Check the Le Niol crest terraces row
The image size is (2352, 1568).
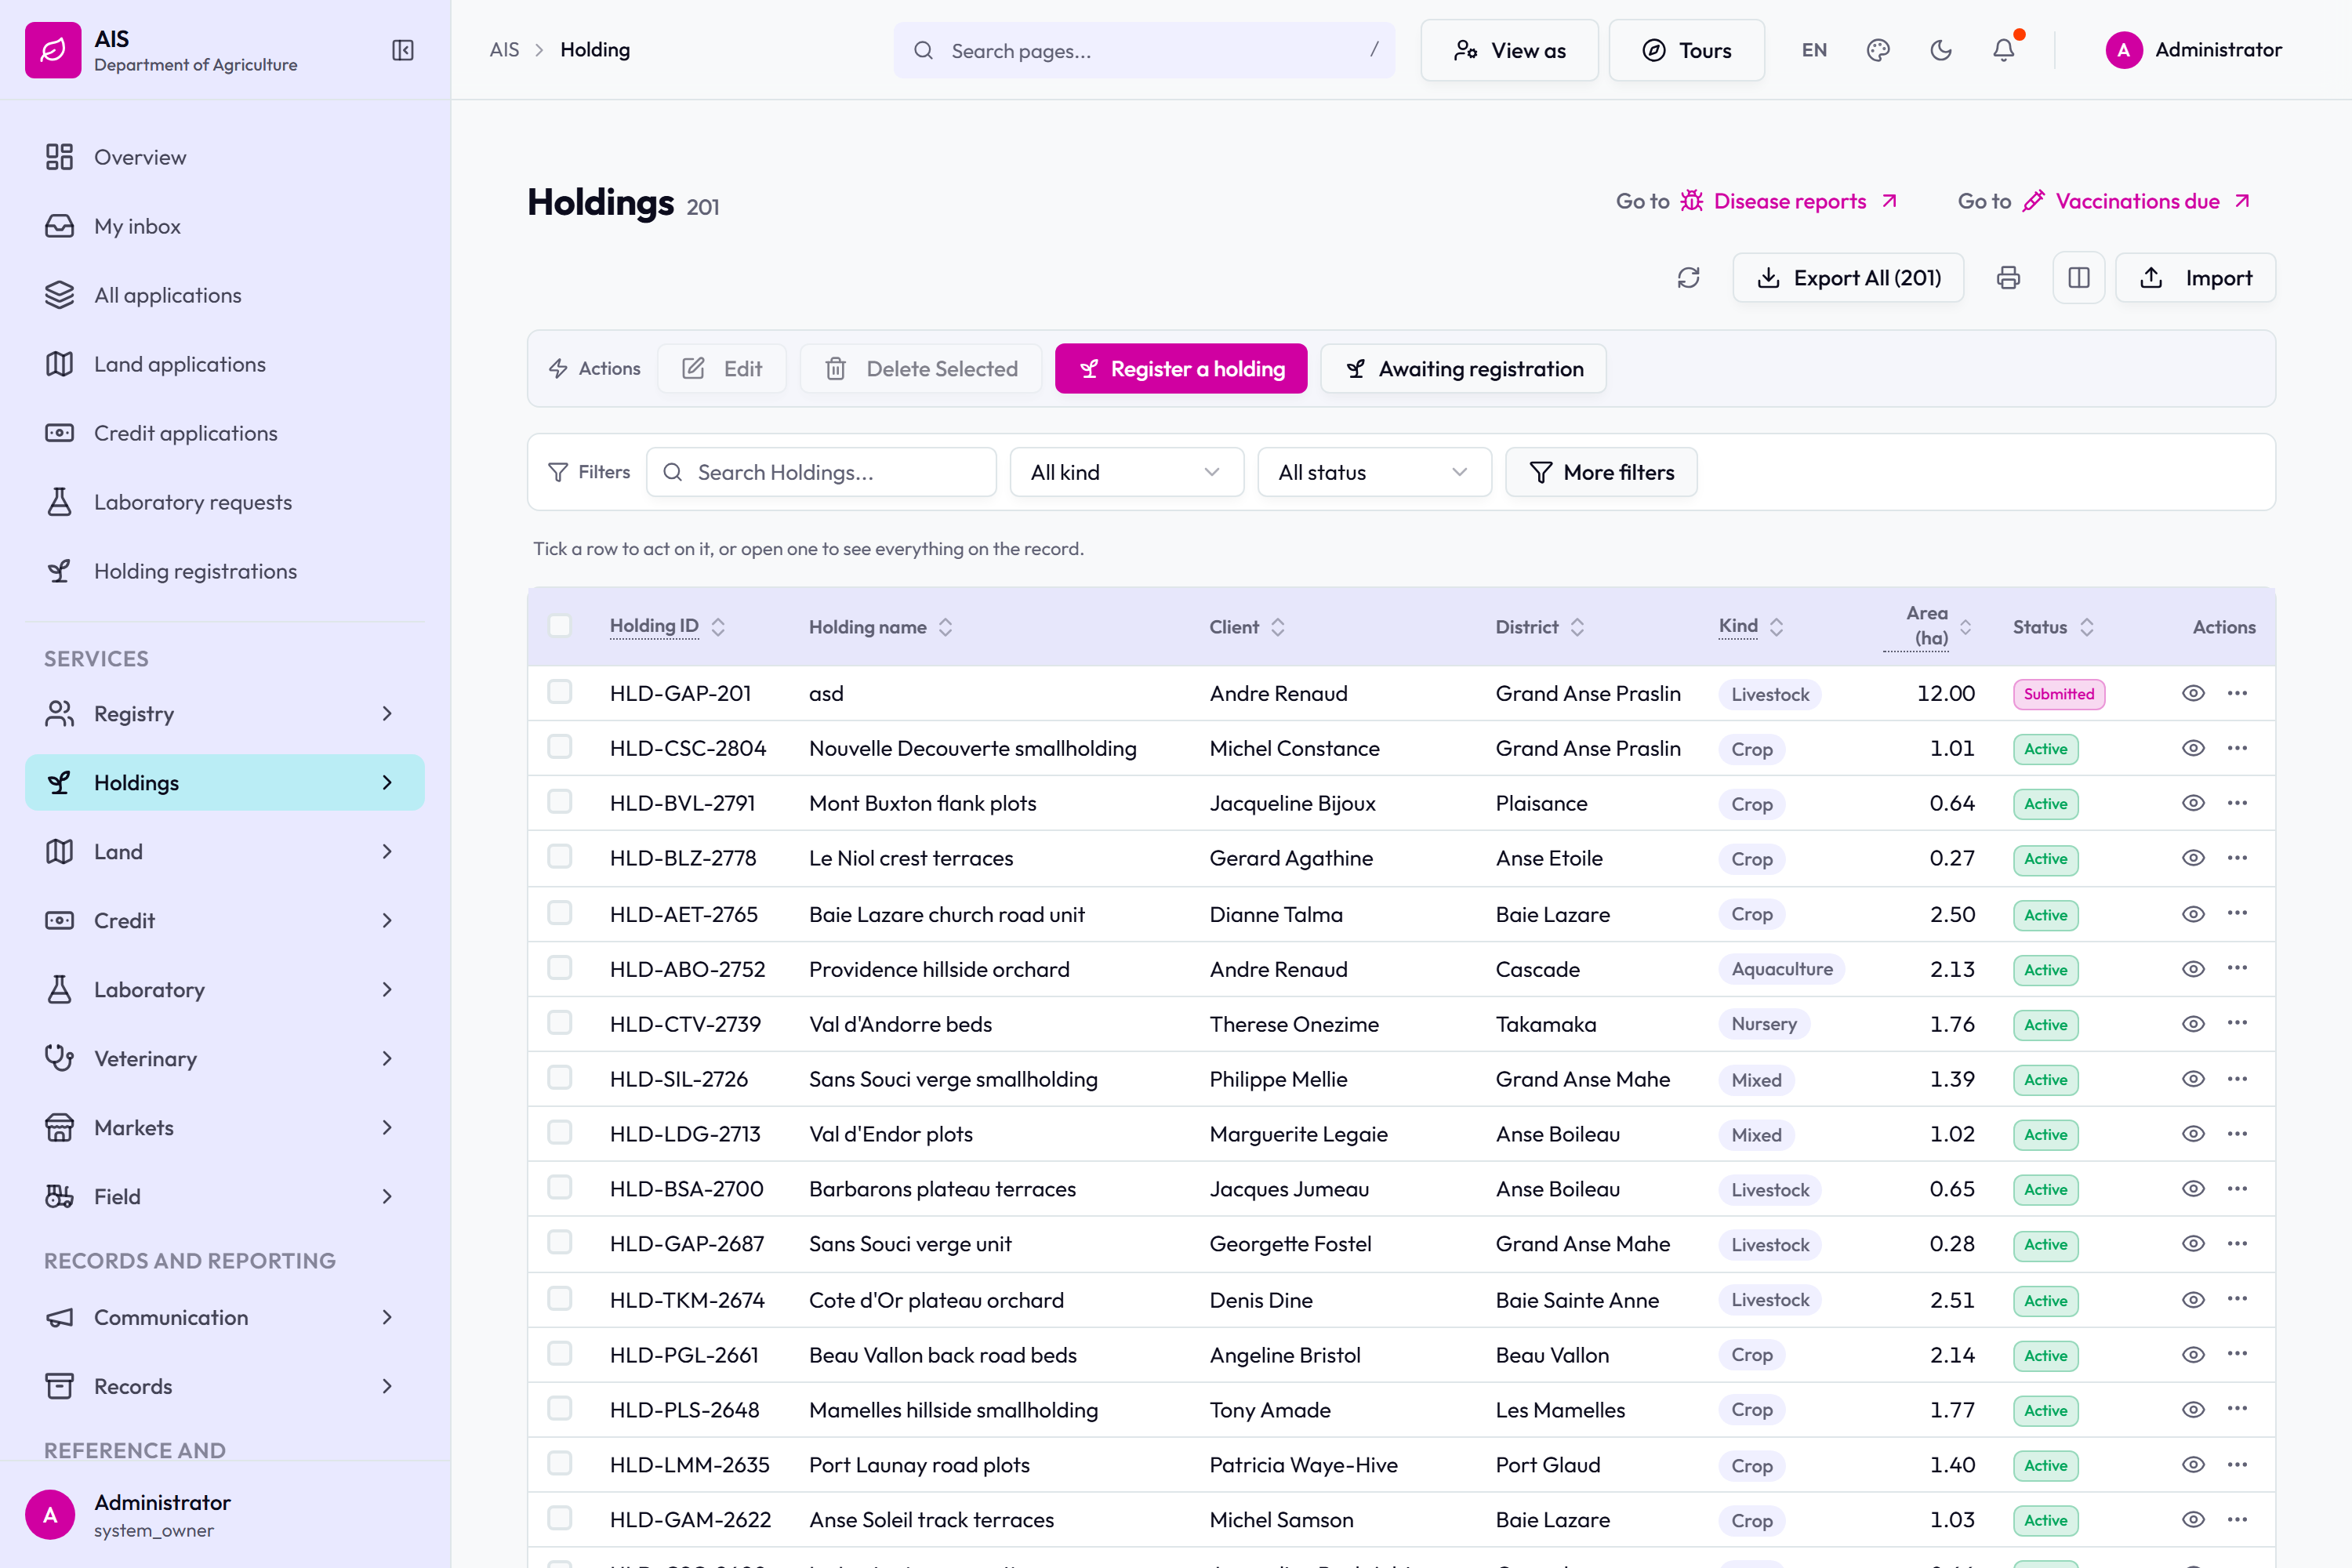(x=560, y=857)
